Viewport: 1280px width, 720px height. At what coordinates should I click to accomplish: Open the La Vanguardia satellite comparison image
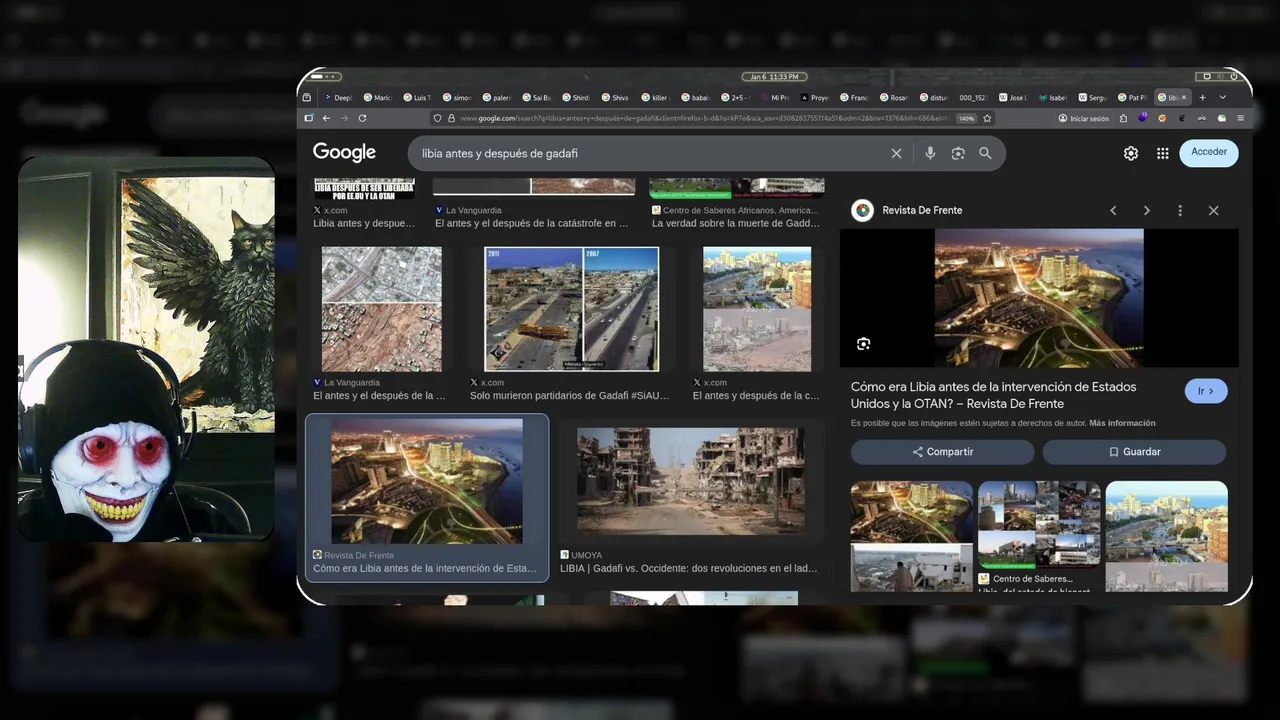coord(381,309)
